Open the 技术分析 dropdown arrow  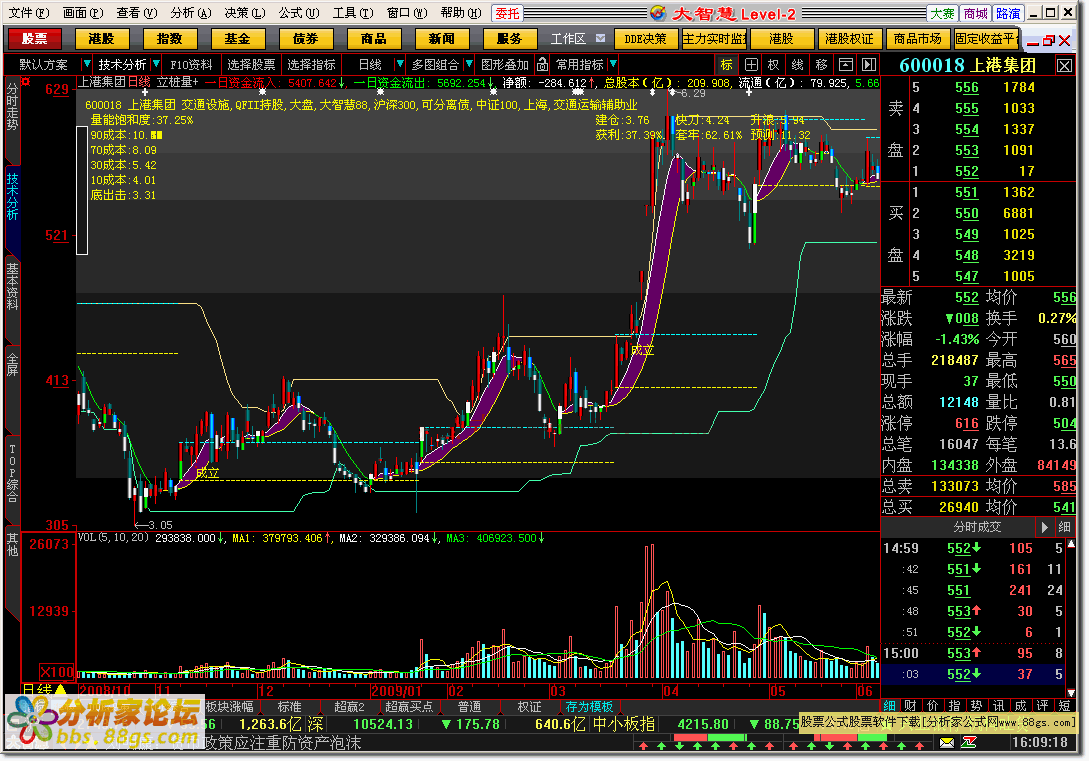pyautogui.click(x=156, y=65)
